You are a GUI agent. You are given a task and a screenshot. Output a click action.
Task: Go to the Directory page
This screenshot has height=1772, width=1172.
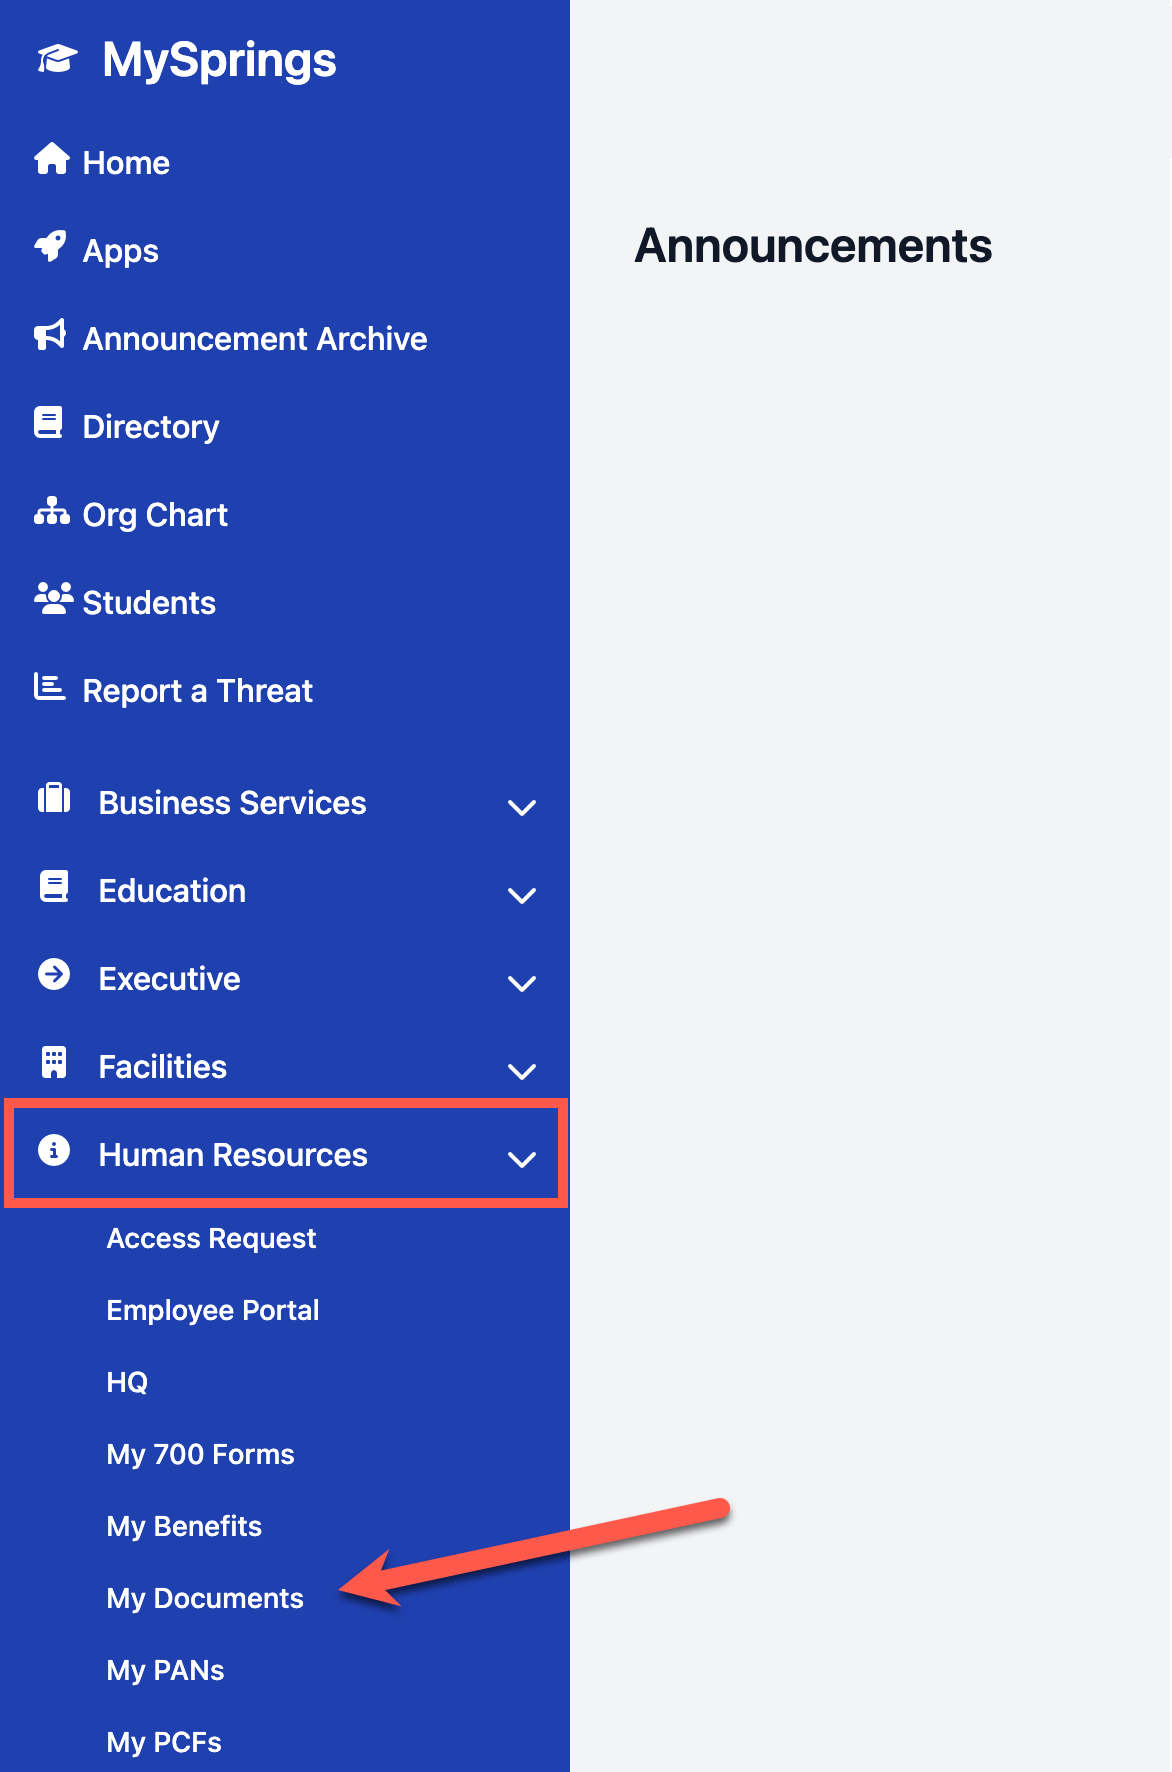point(150,427)
